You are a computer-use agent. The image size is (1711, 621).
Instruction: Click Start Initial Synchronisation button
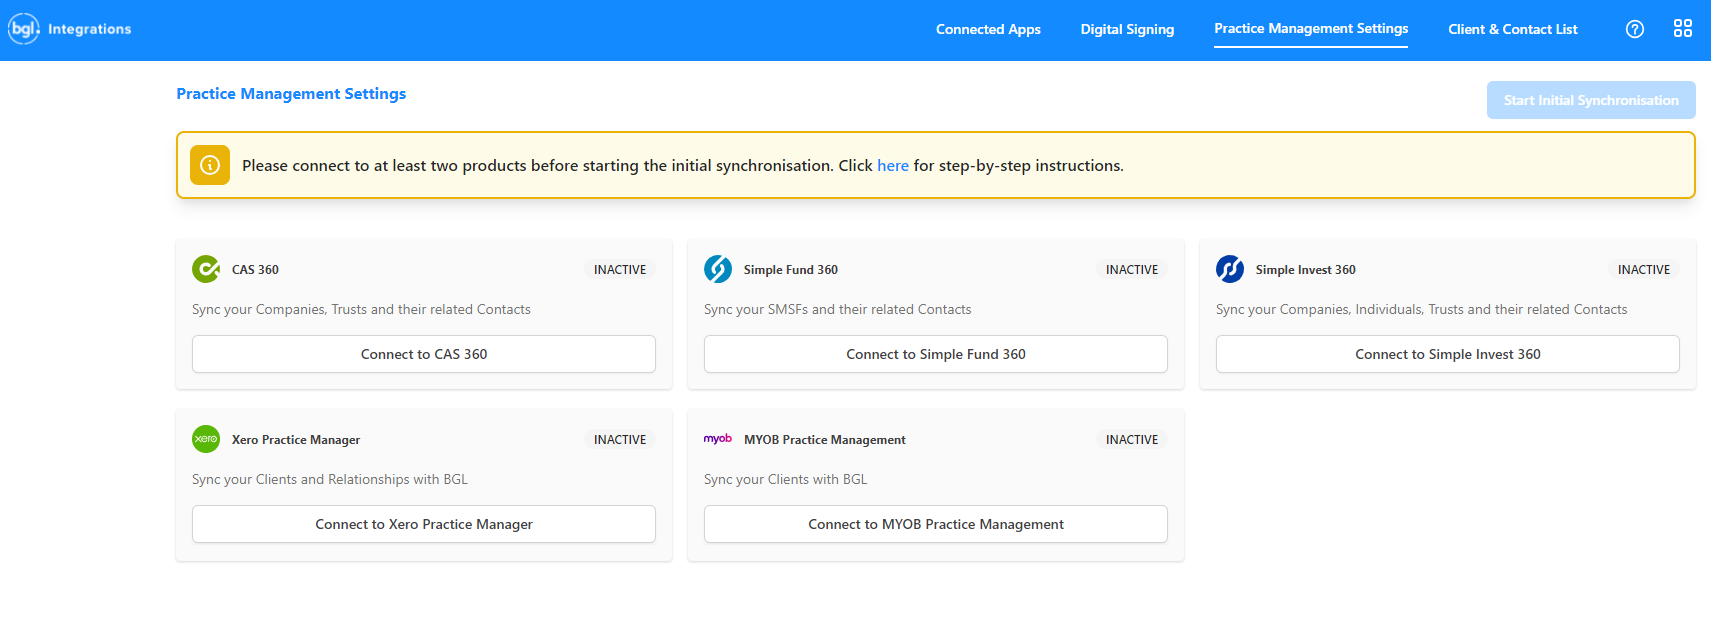1591,100
